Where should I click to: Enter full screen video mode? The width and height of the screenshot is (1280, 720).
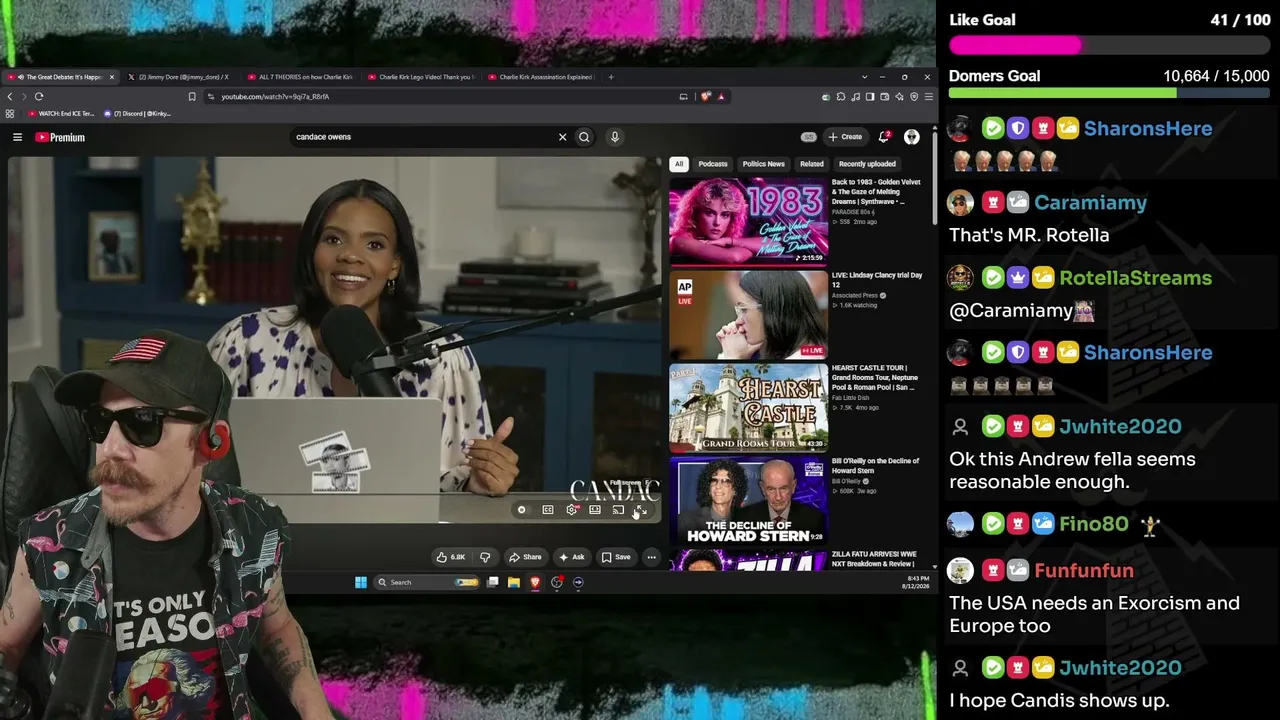point(641,510)
